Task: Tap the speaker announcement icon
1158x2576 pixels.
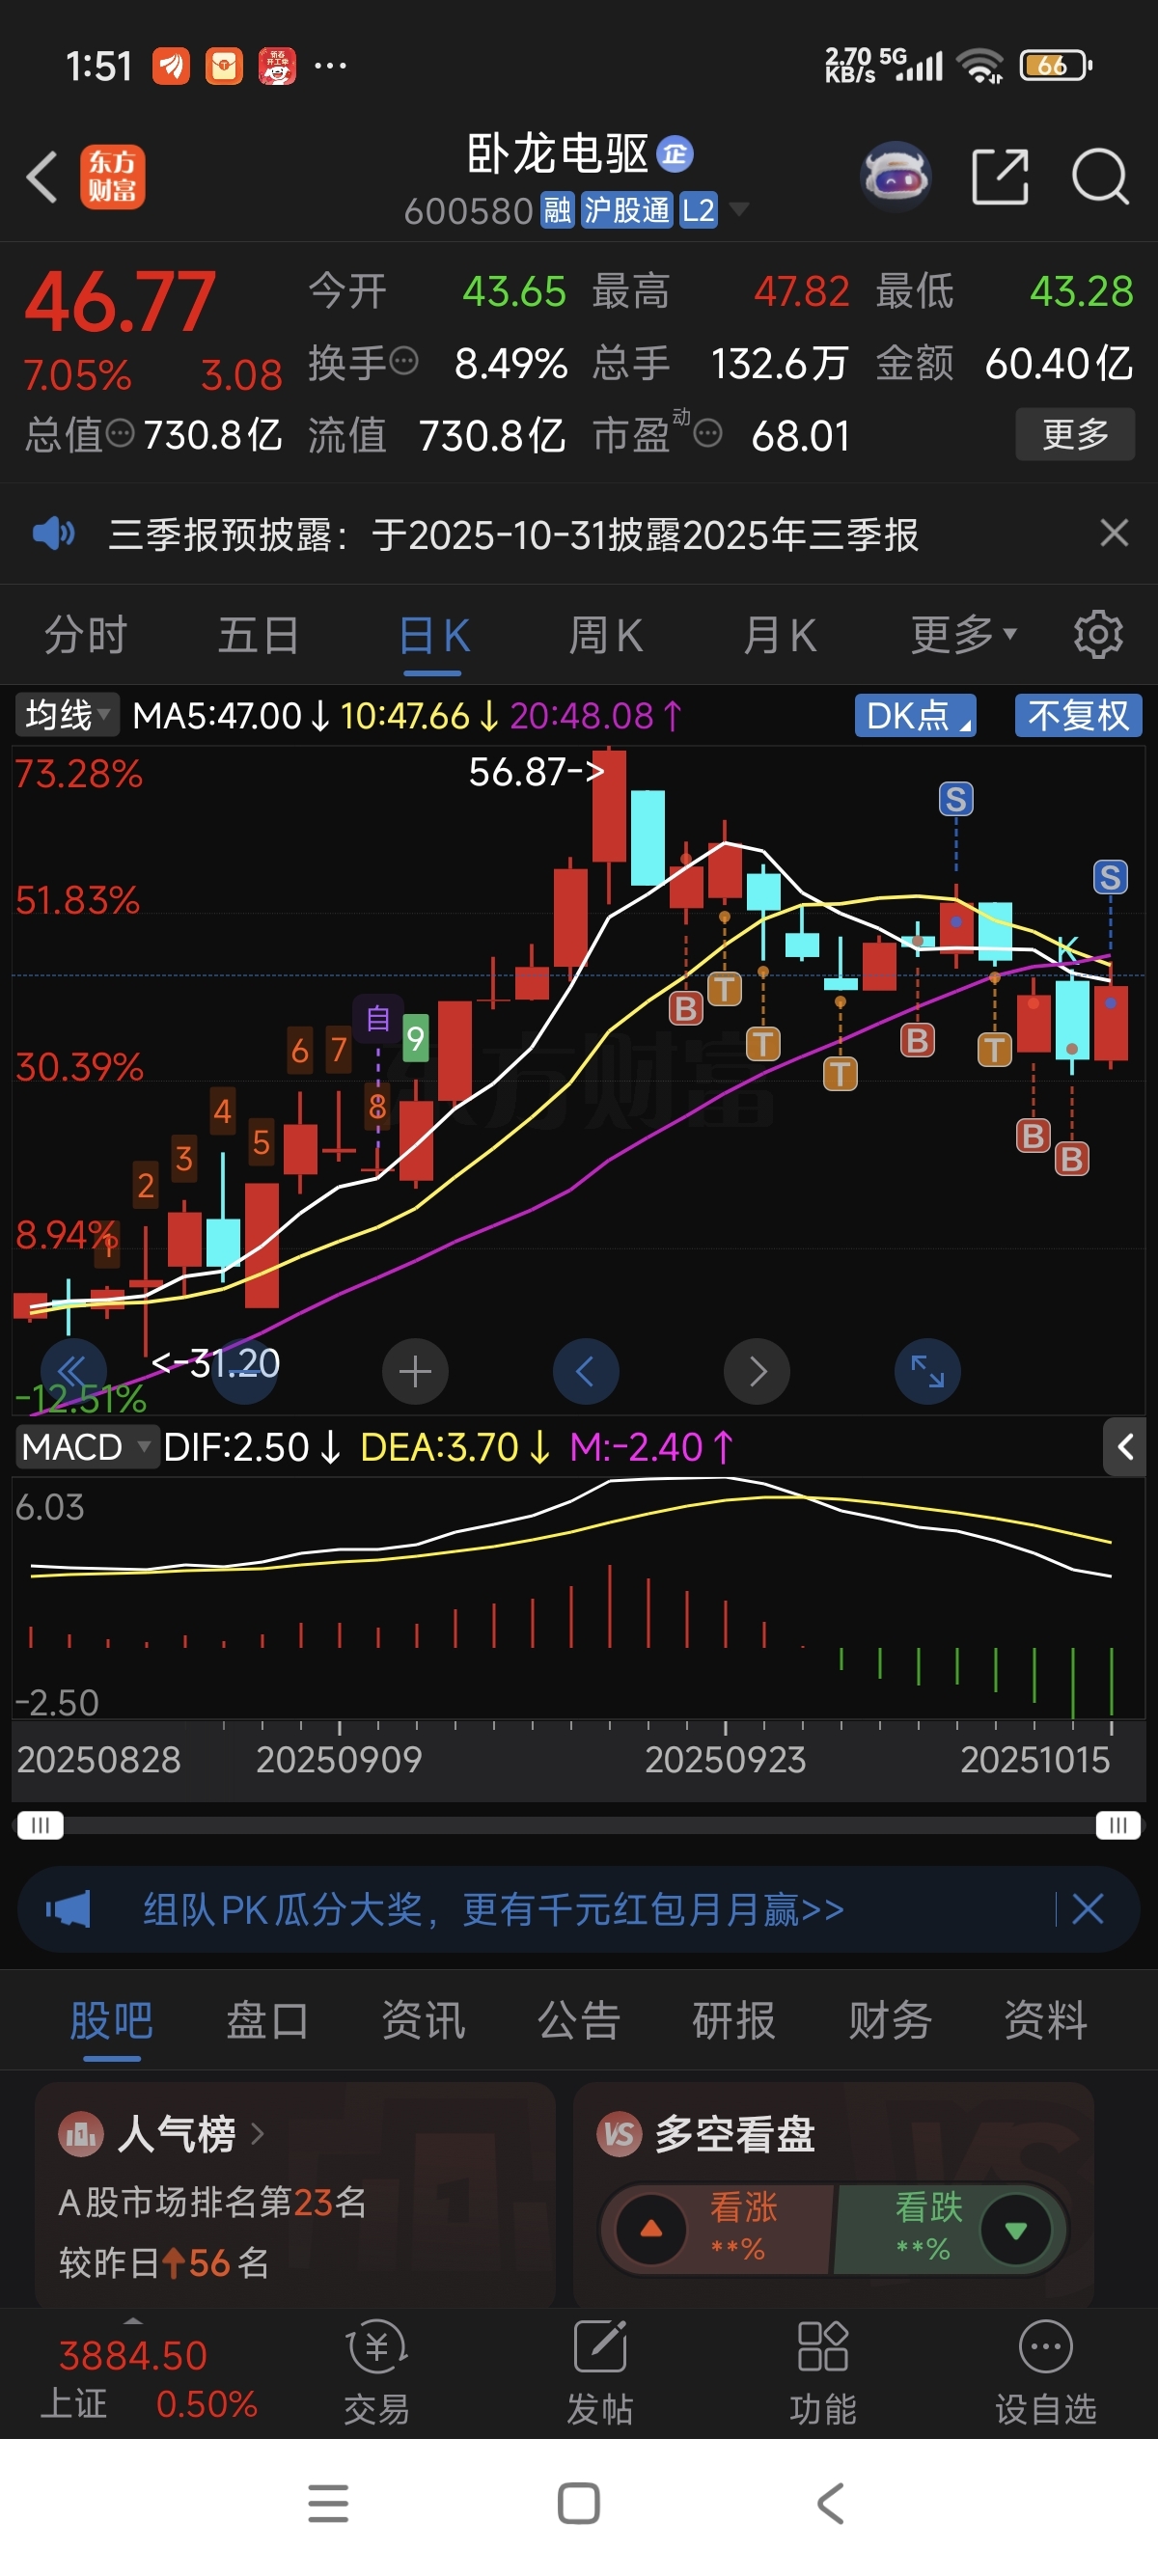Action: click(x=53, y=533)
